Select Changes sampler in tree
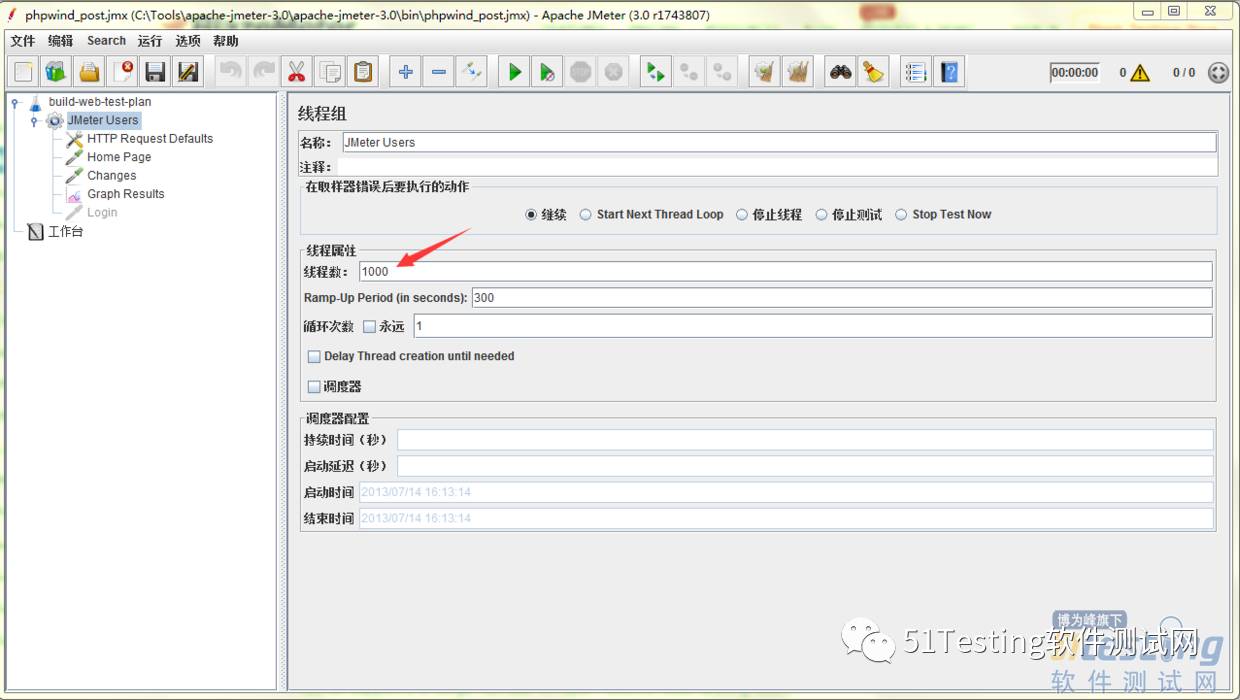Screen dimensions: 1240x700 111,175
